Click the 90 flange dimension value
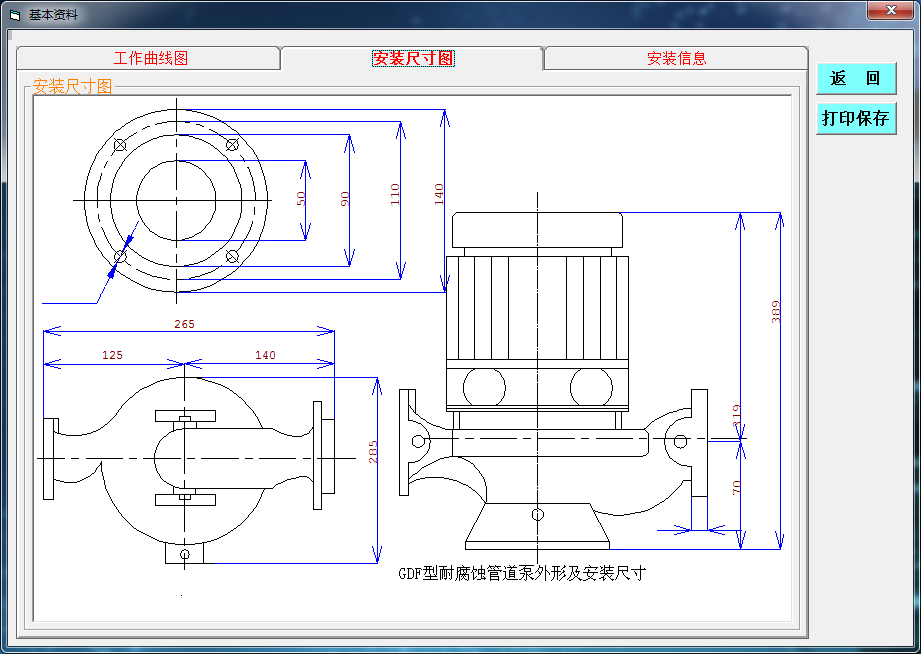The image size is (921, 654). tap(345, 199)
